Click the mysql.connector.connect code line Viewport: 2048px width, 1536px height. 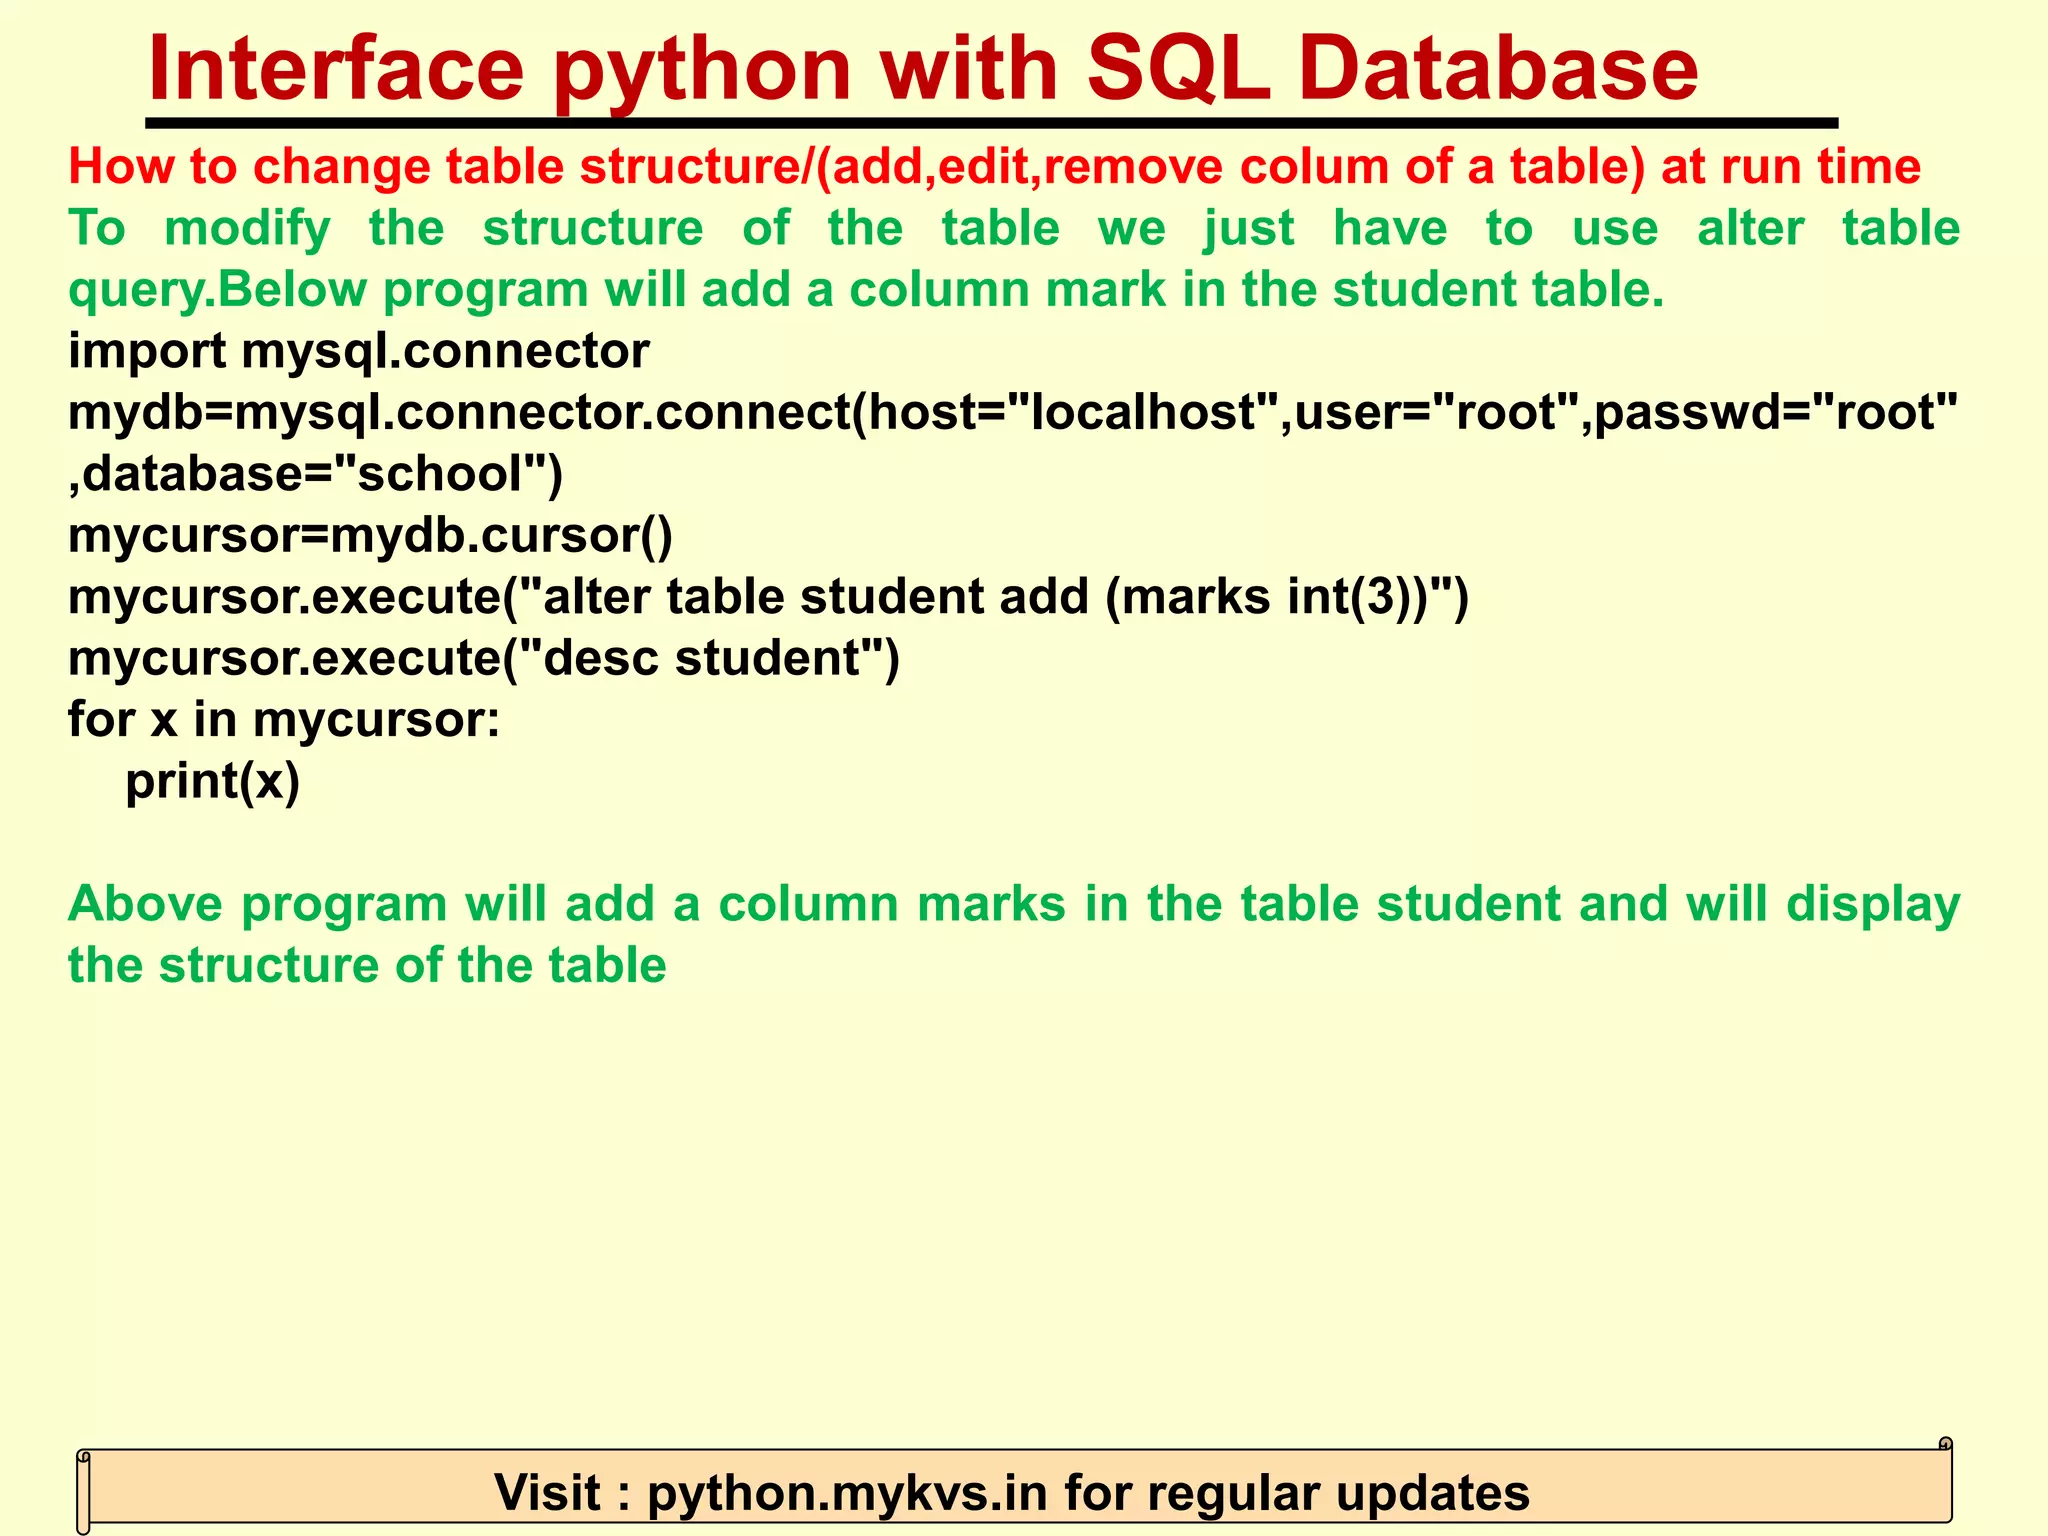pos(1012,412)
